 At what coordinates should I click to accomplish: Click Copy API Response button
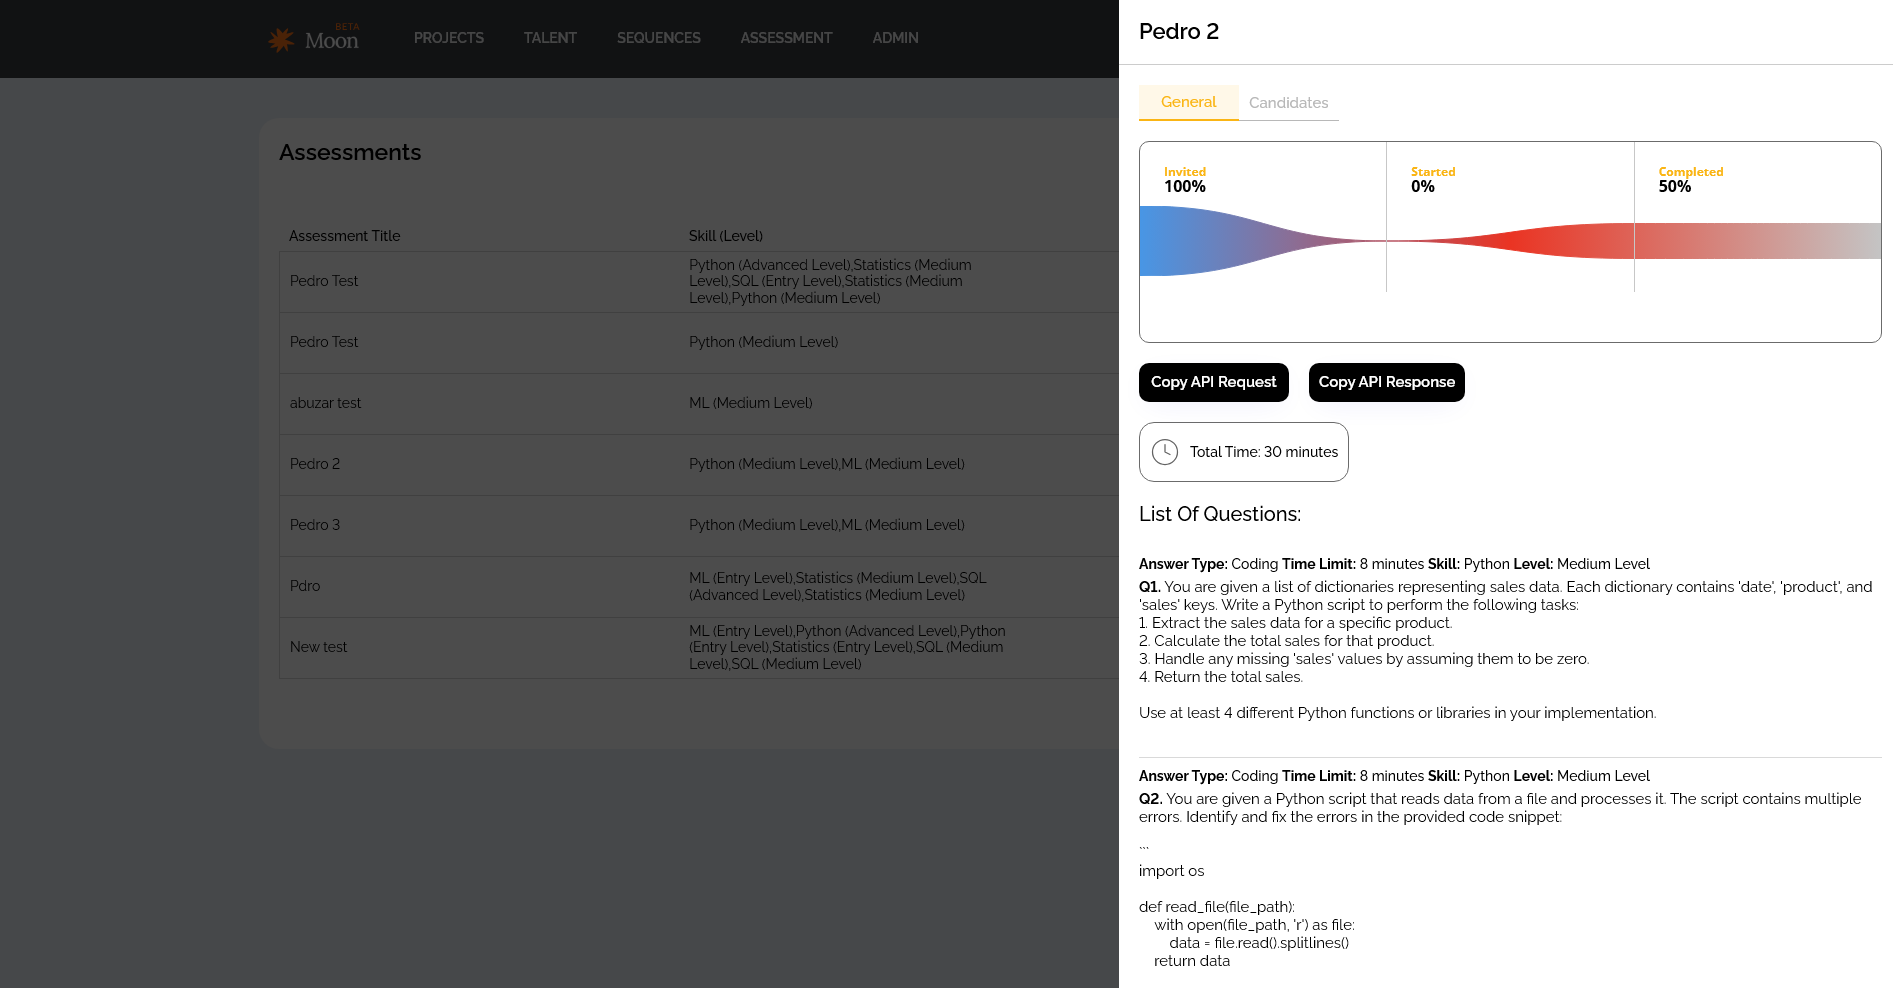[1387, 382]
